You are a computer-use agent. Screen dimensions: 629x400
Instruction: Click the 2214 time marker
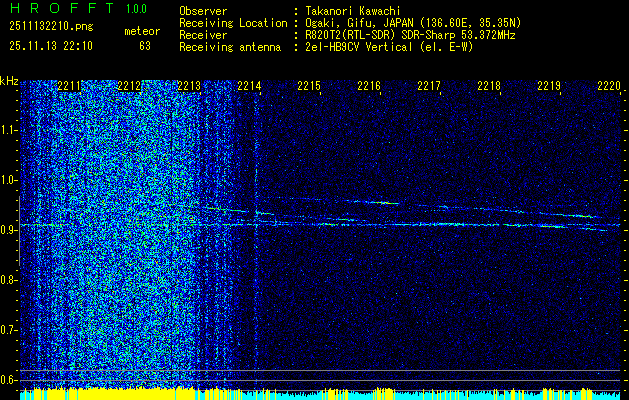pos(249,86)
